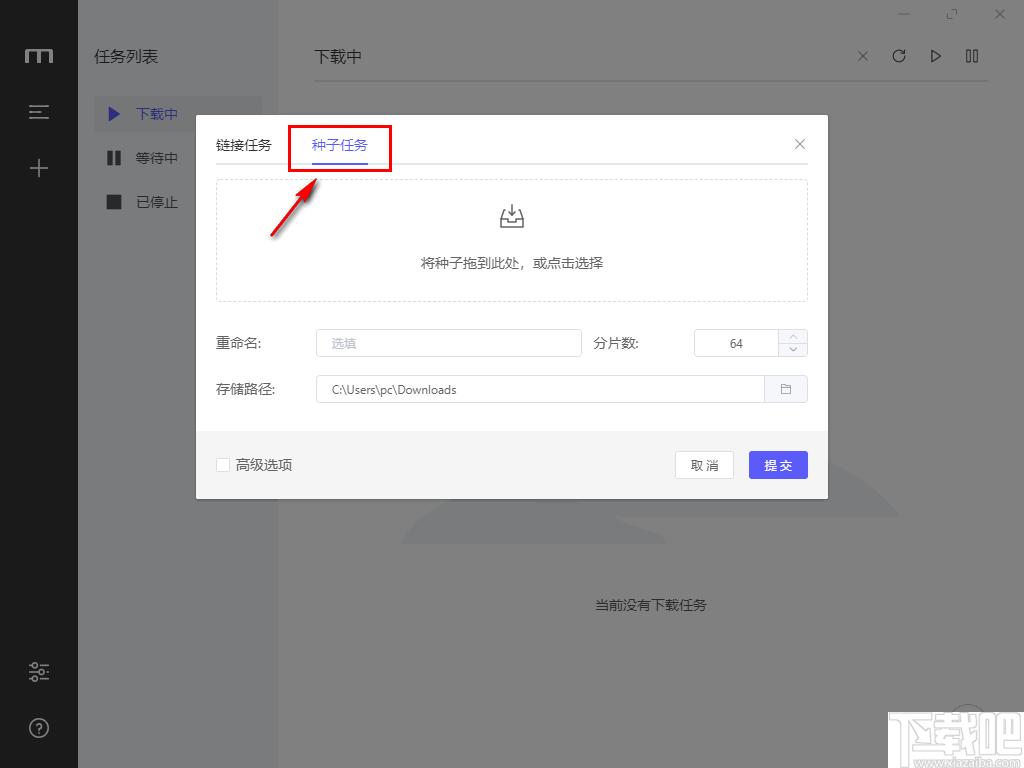1024x768 pixels.
Task: Click the 提交 button
Action: (778, 465)
